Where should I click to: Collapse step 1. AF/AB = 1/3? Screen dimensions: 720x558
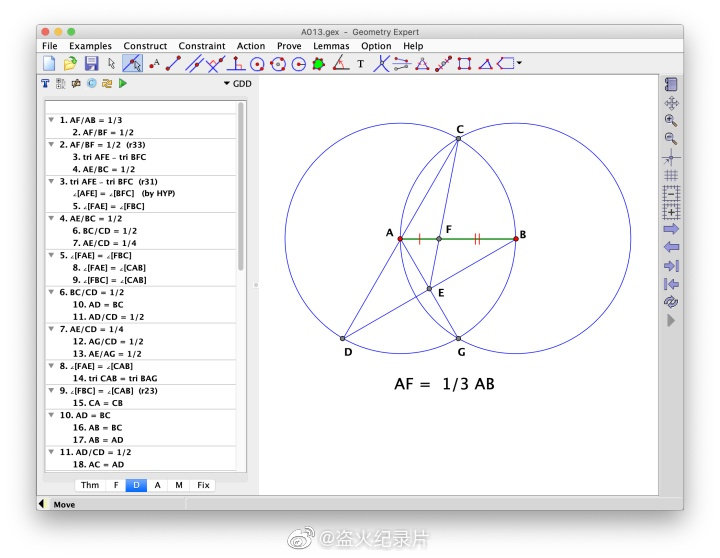tap(51, 120)
